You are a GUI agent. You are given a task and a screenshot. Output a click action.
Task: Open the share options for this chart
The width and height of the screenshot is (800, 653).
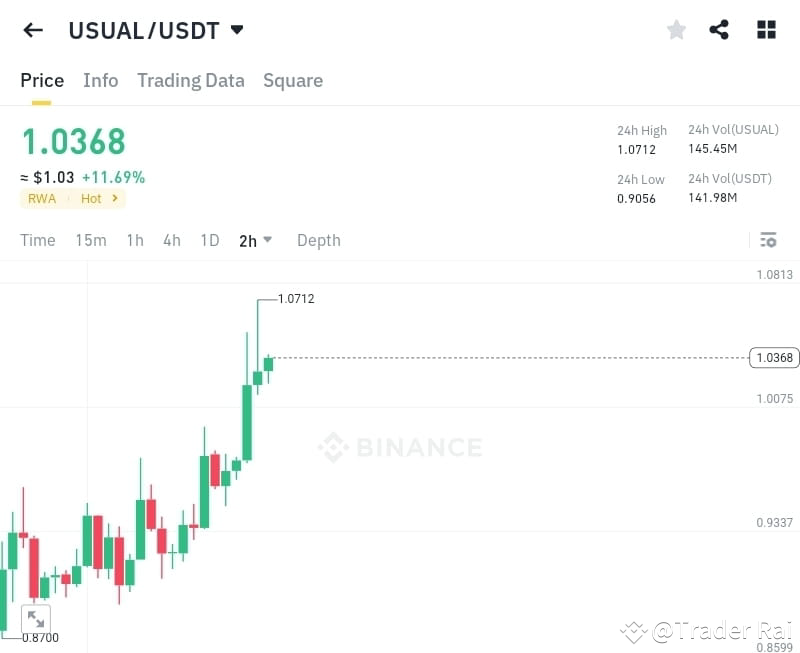pos(719,30)
